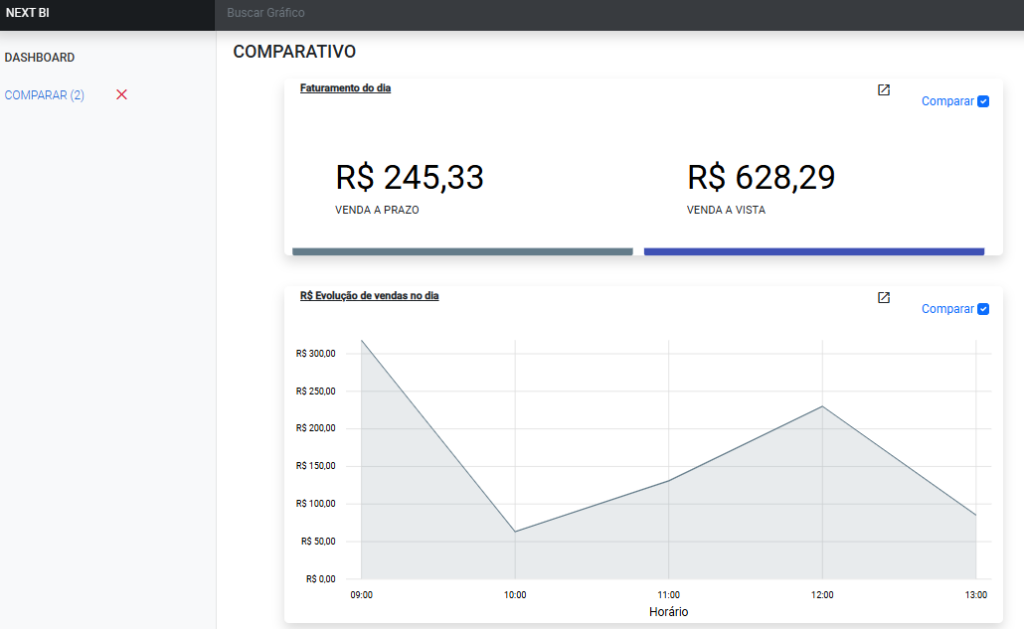Screen dimensions: 1024x629
Task: Click the R$ 200,00 axis label
Action: point(315,428)
